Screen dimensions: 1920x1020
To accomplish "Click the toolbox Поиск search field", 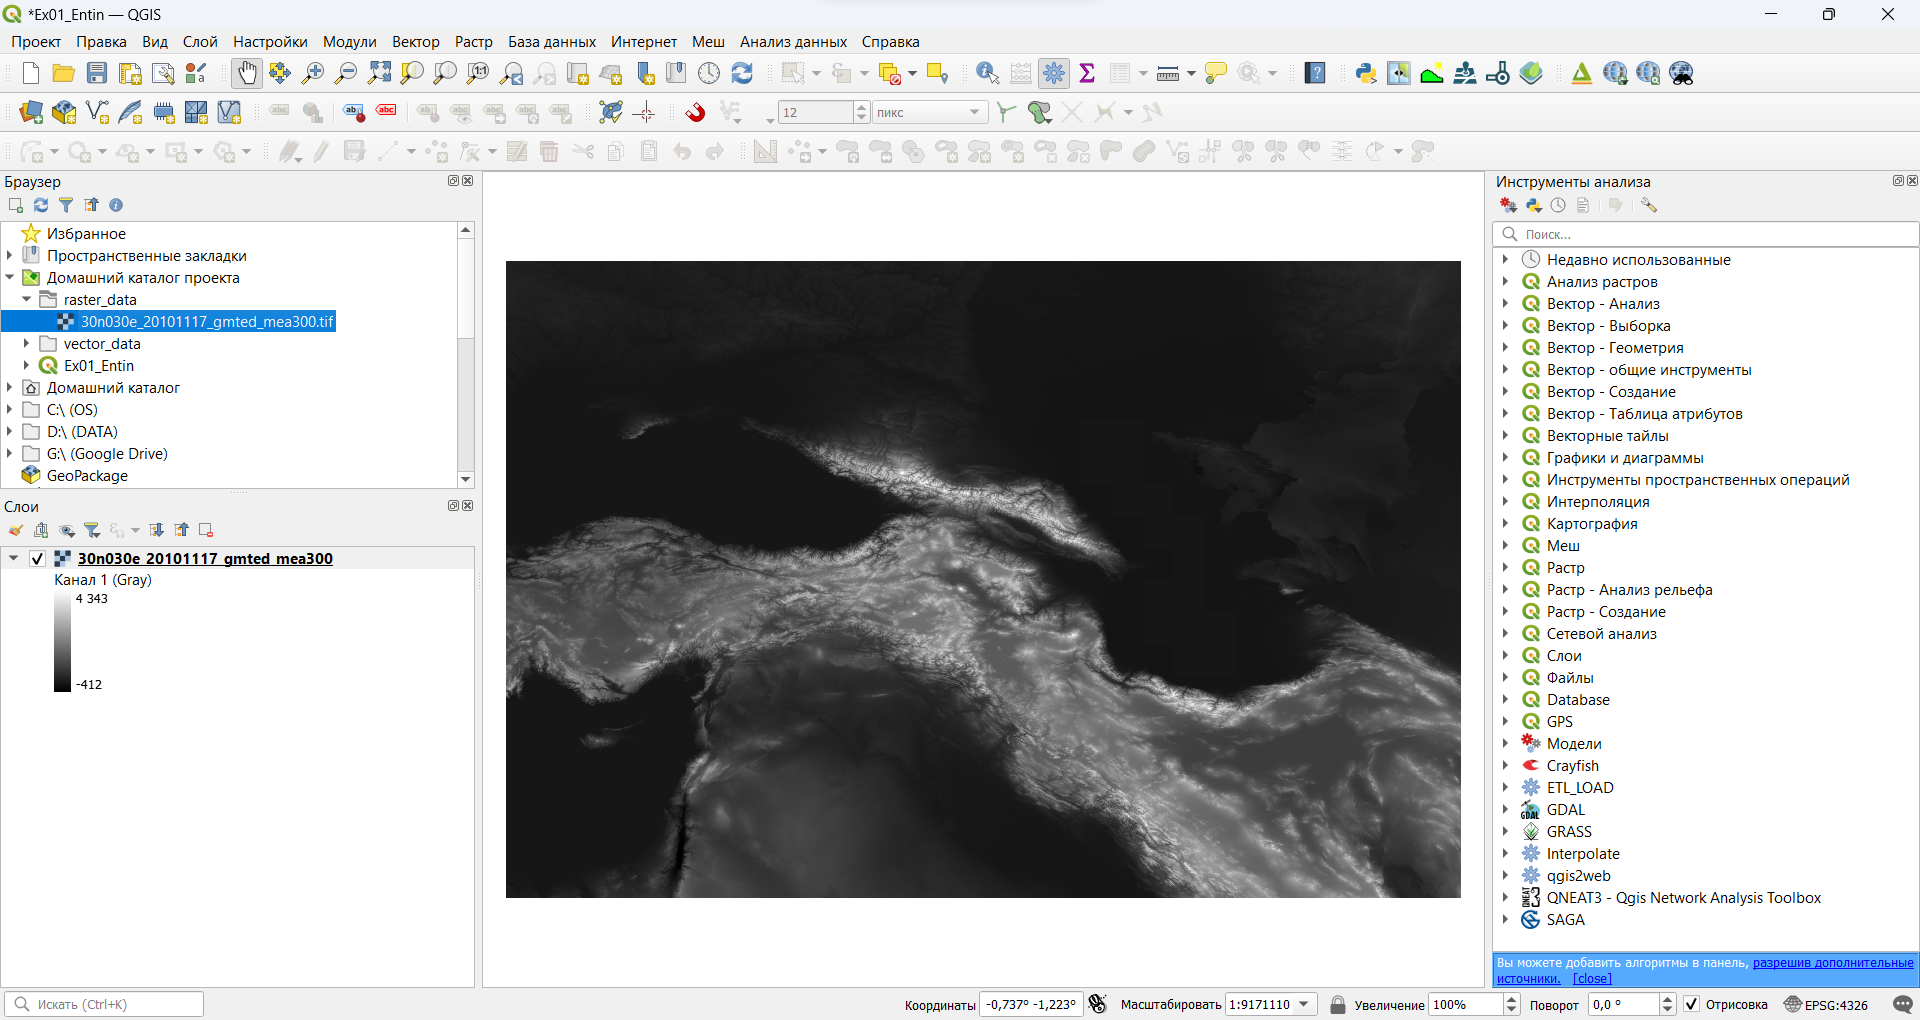I will pos(1706,234).
